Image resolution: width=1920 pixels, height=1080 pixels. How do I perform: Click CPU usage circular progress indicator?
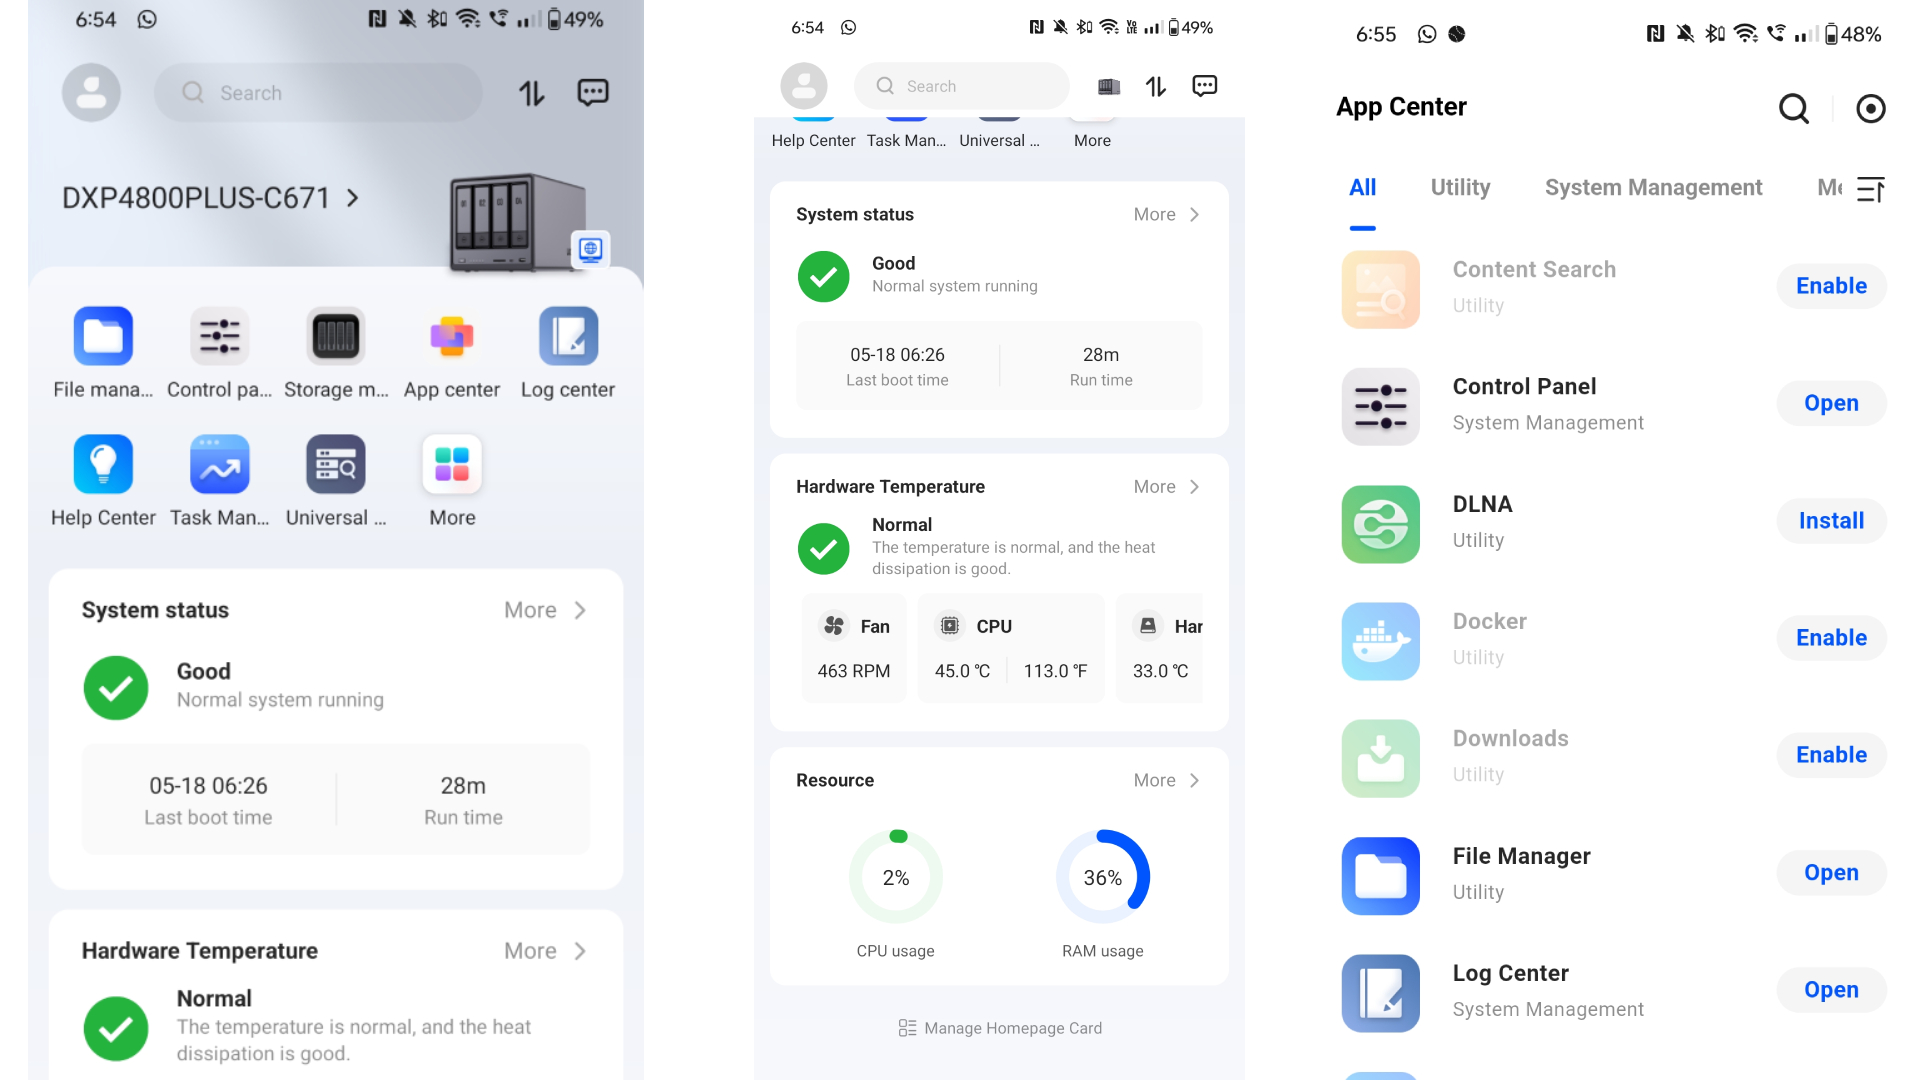pyautogui.click(x=895, y=877)
